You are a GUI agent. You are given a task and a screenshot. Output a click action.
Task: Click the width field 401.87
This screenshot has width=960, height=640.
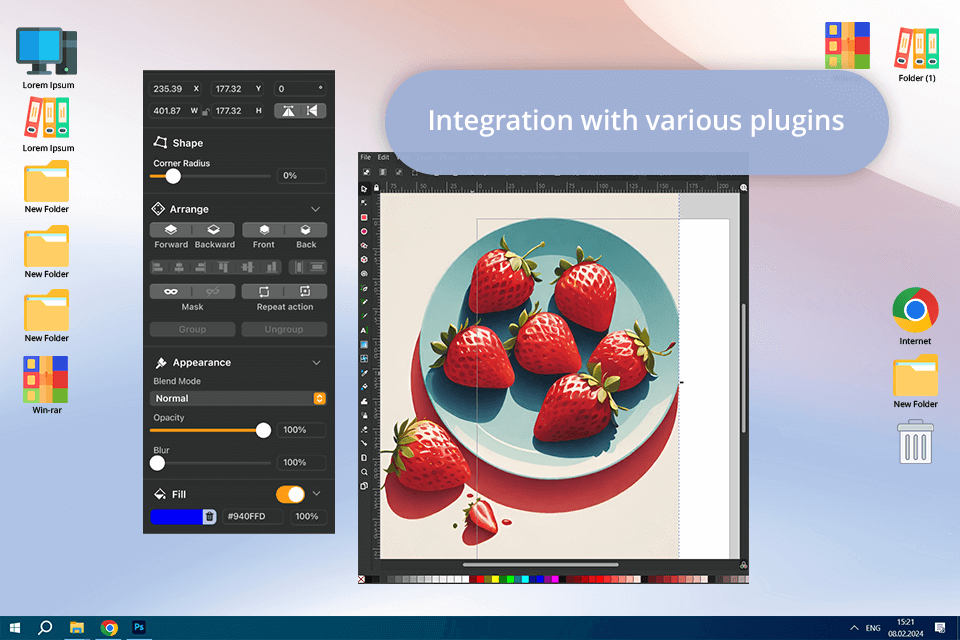(176, 111)
